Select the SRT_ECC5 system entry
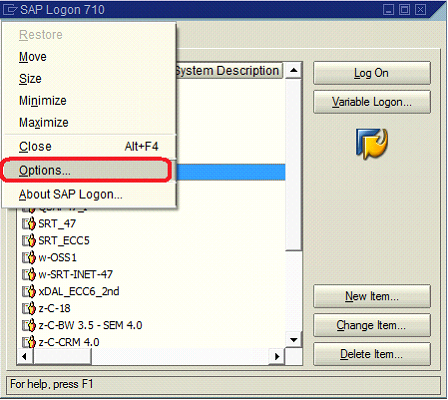 pos(64,240)
